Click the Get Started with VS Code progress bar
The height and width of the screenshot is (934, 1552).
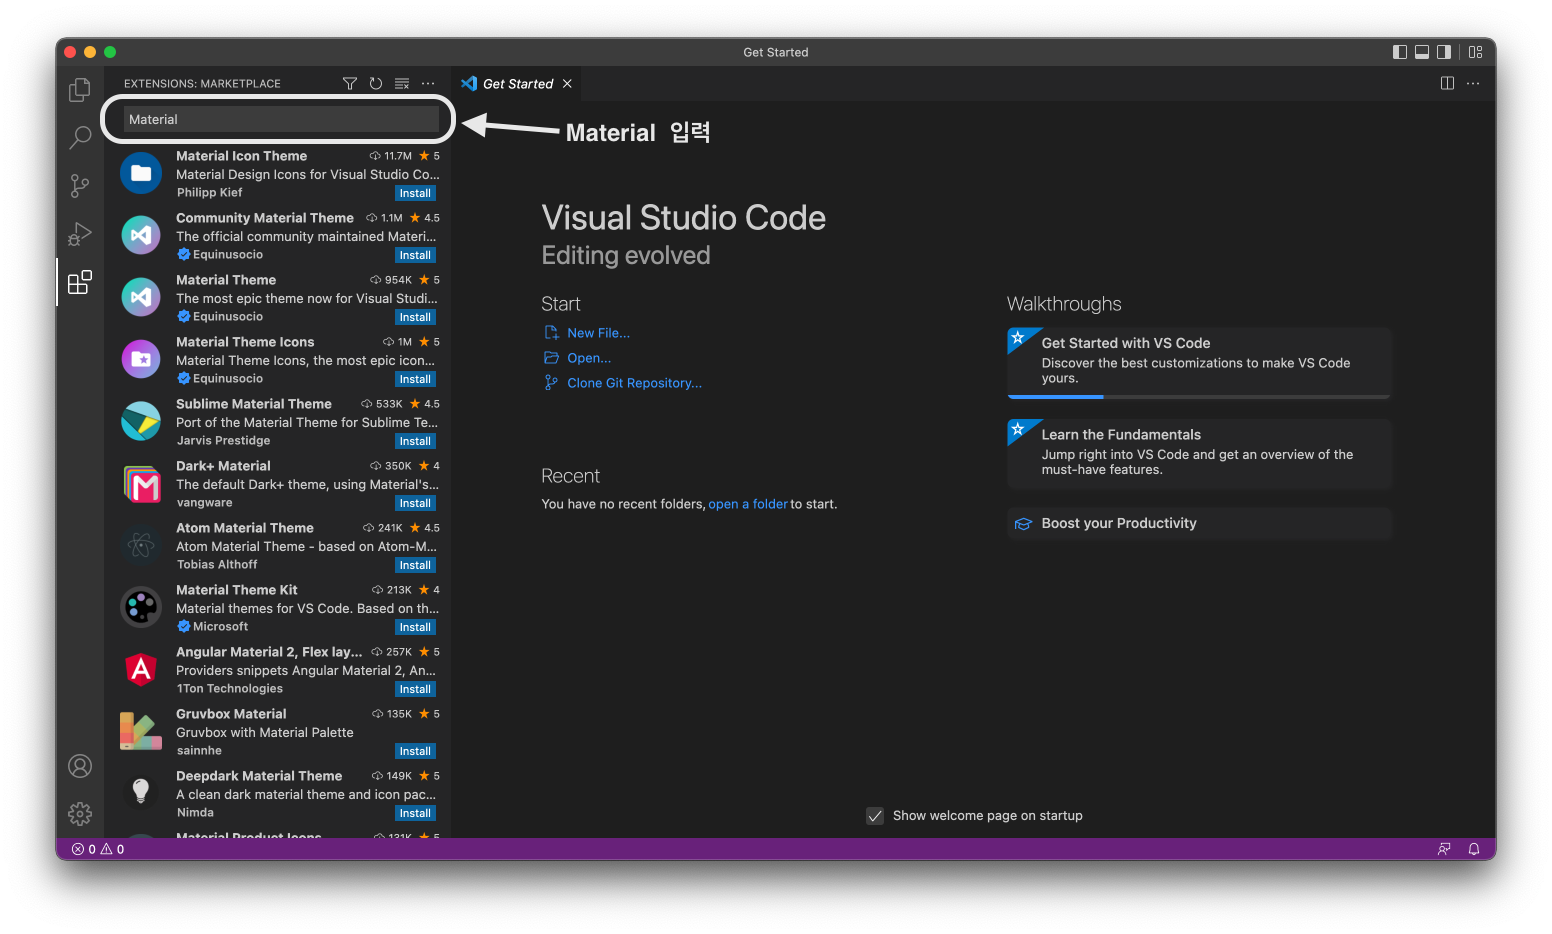[x=1199, y=397]
